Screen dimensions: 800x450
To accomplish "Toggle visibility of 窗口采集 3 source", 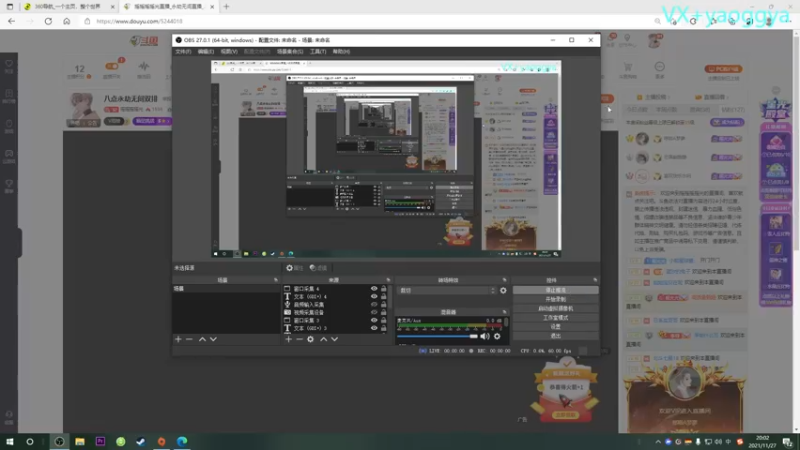I will (x=374, y=320).
